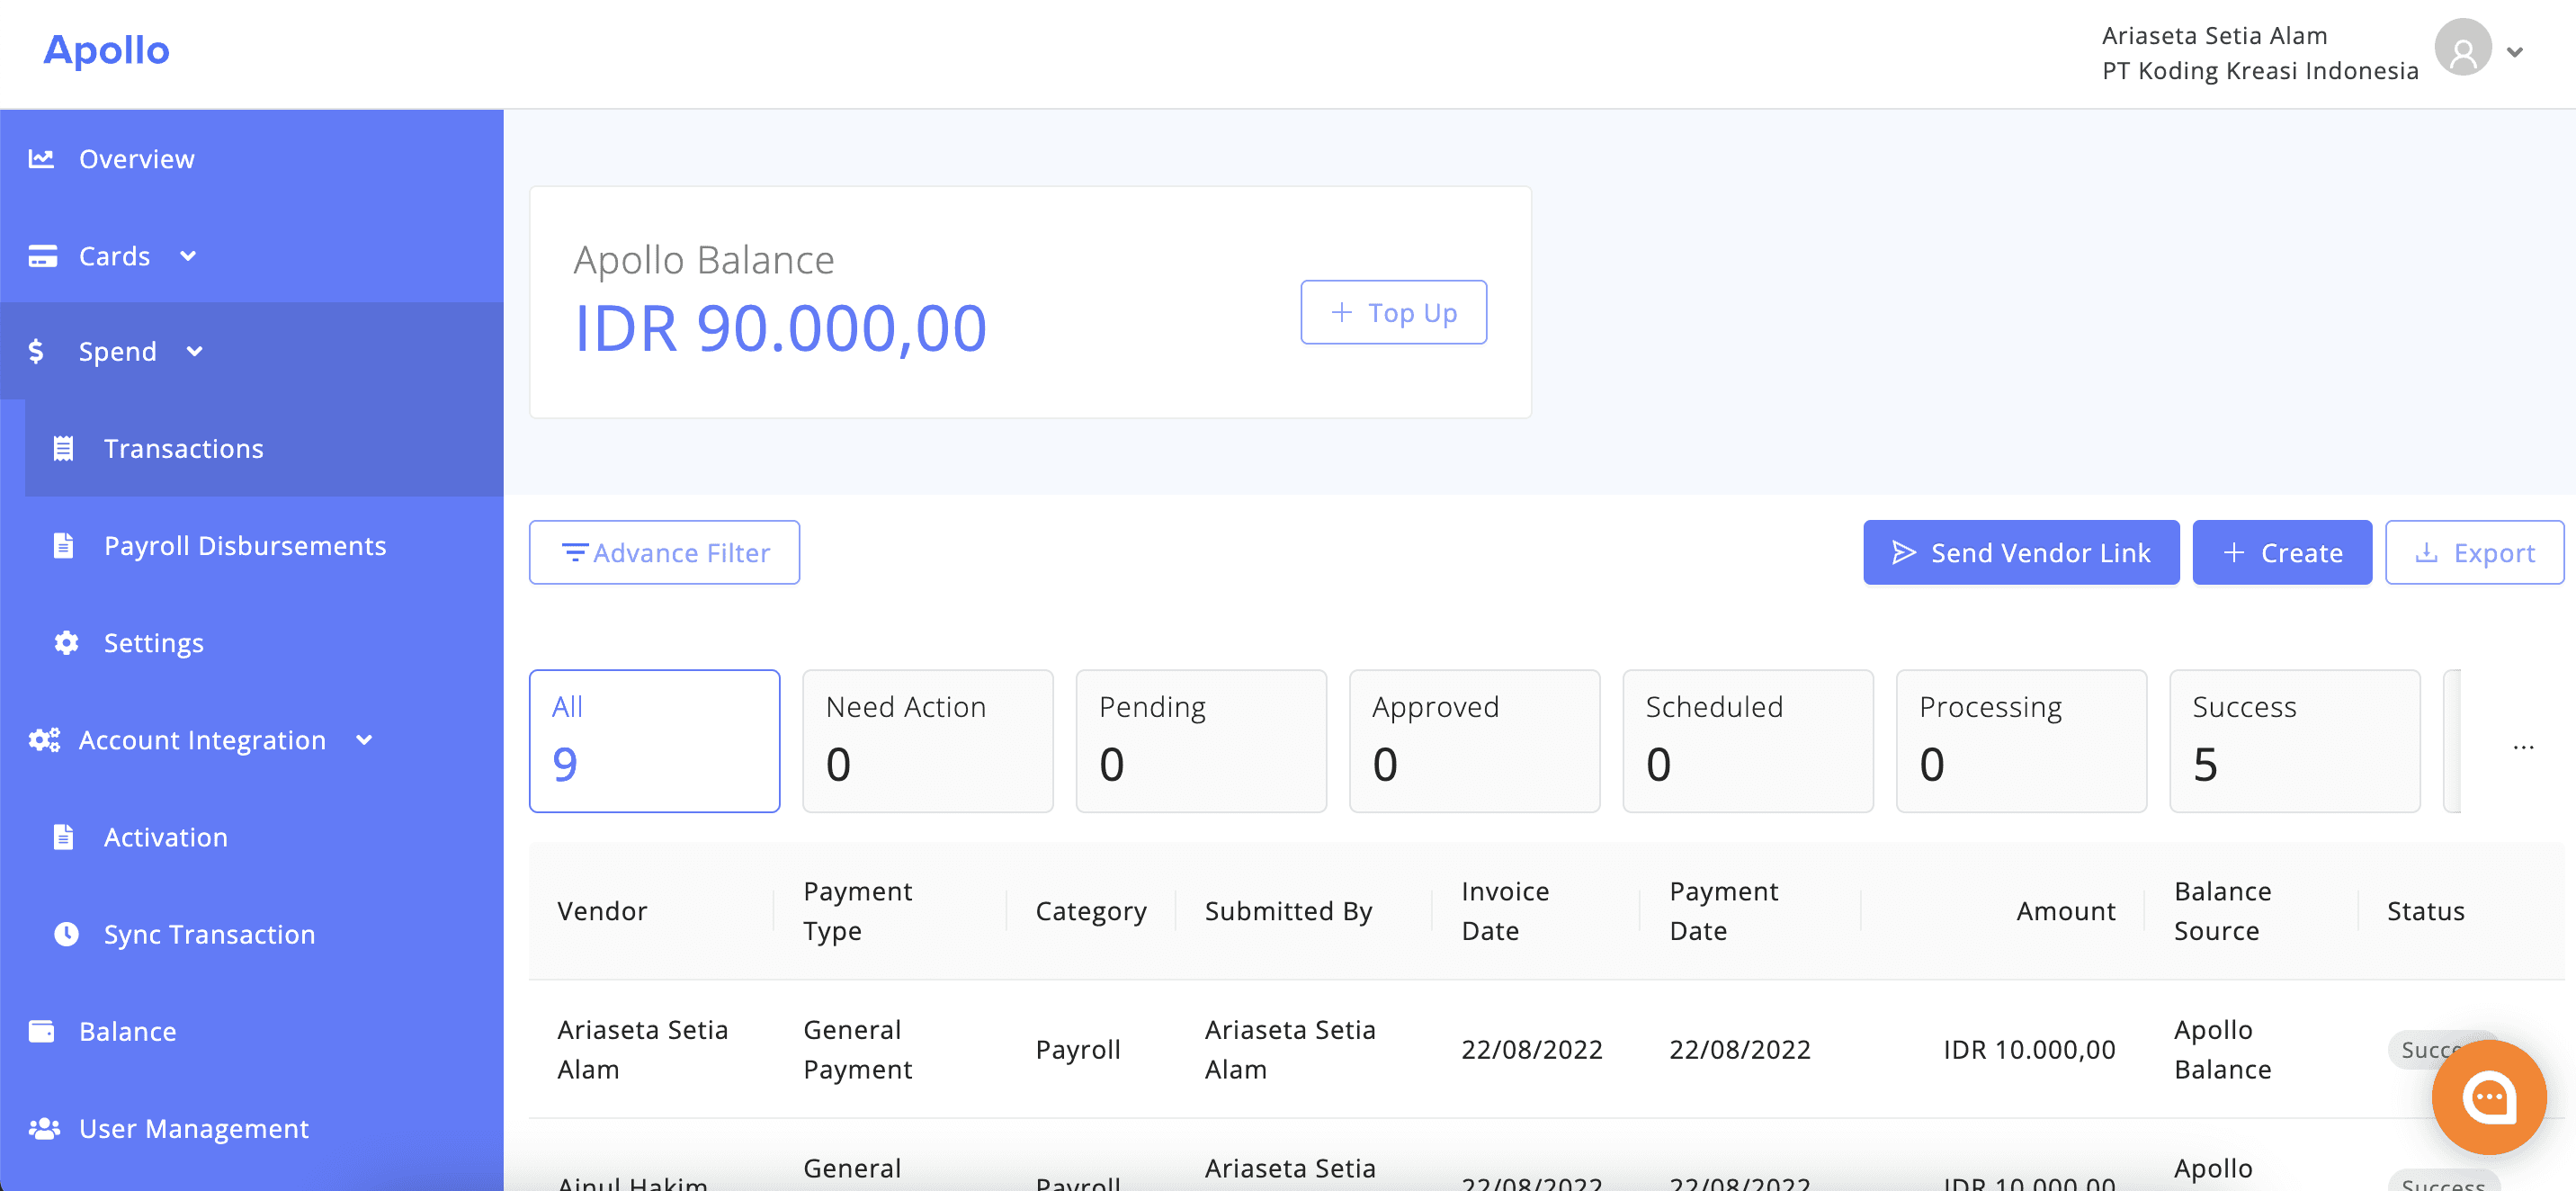
Task: Click the Cards icon in the sidebar
Action: click(43, 255)
